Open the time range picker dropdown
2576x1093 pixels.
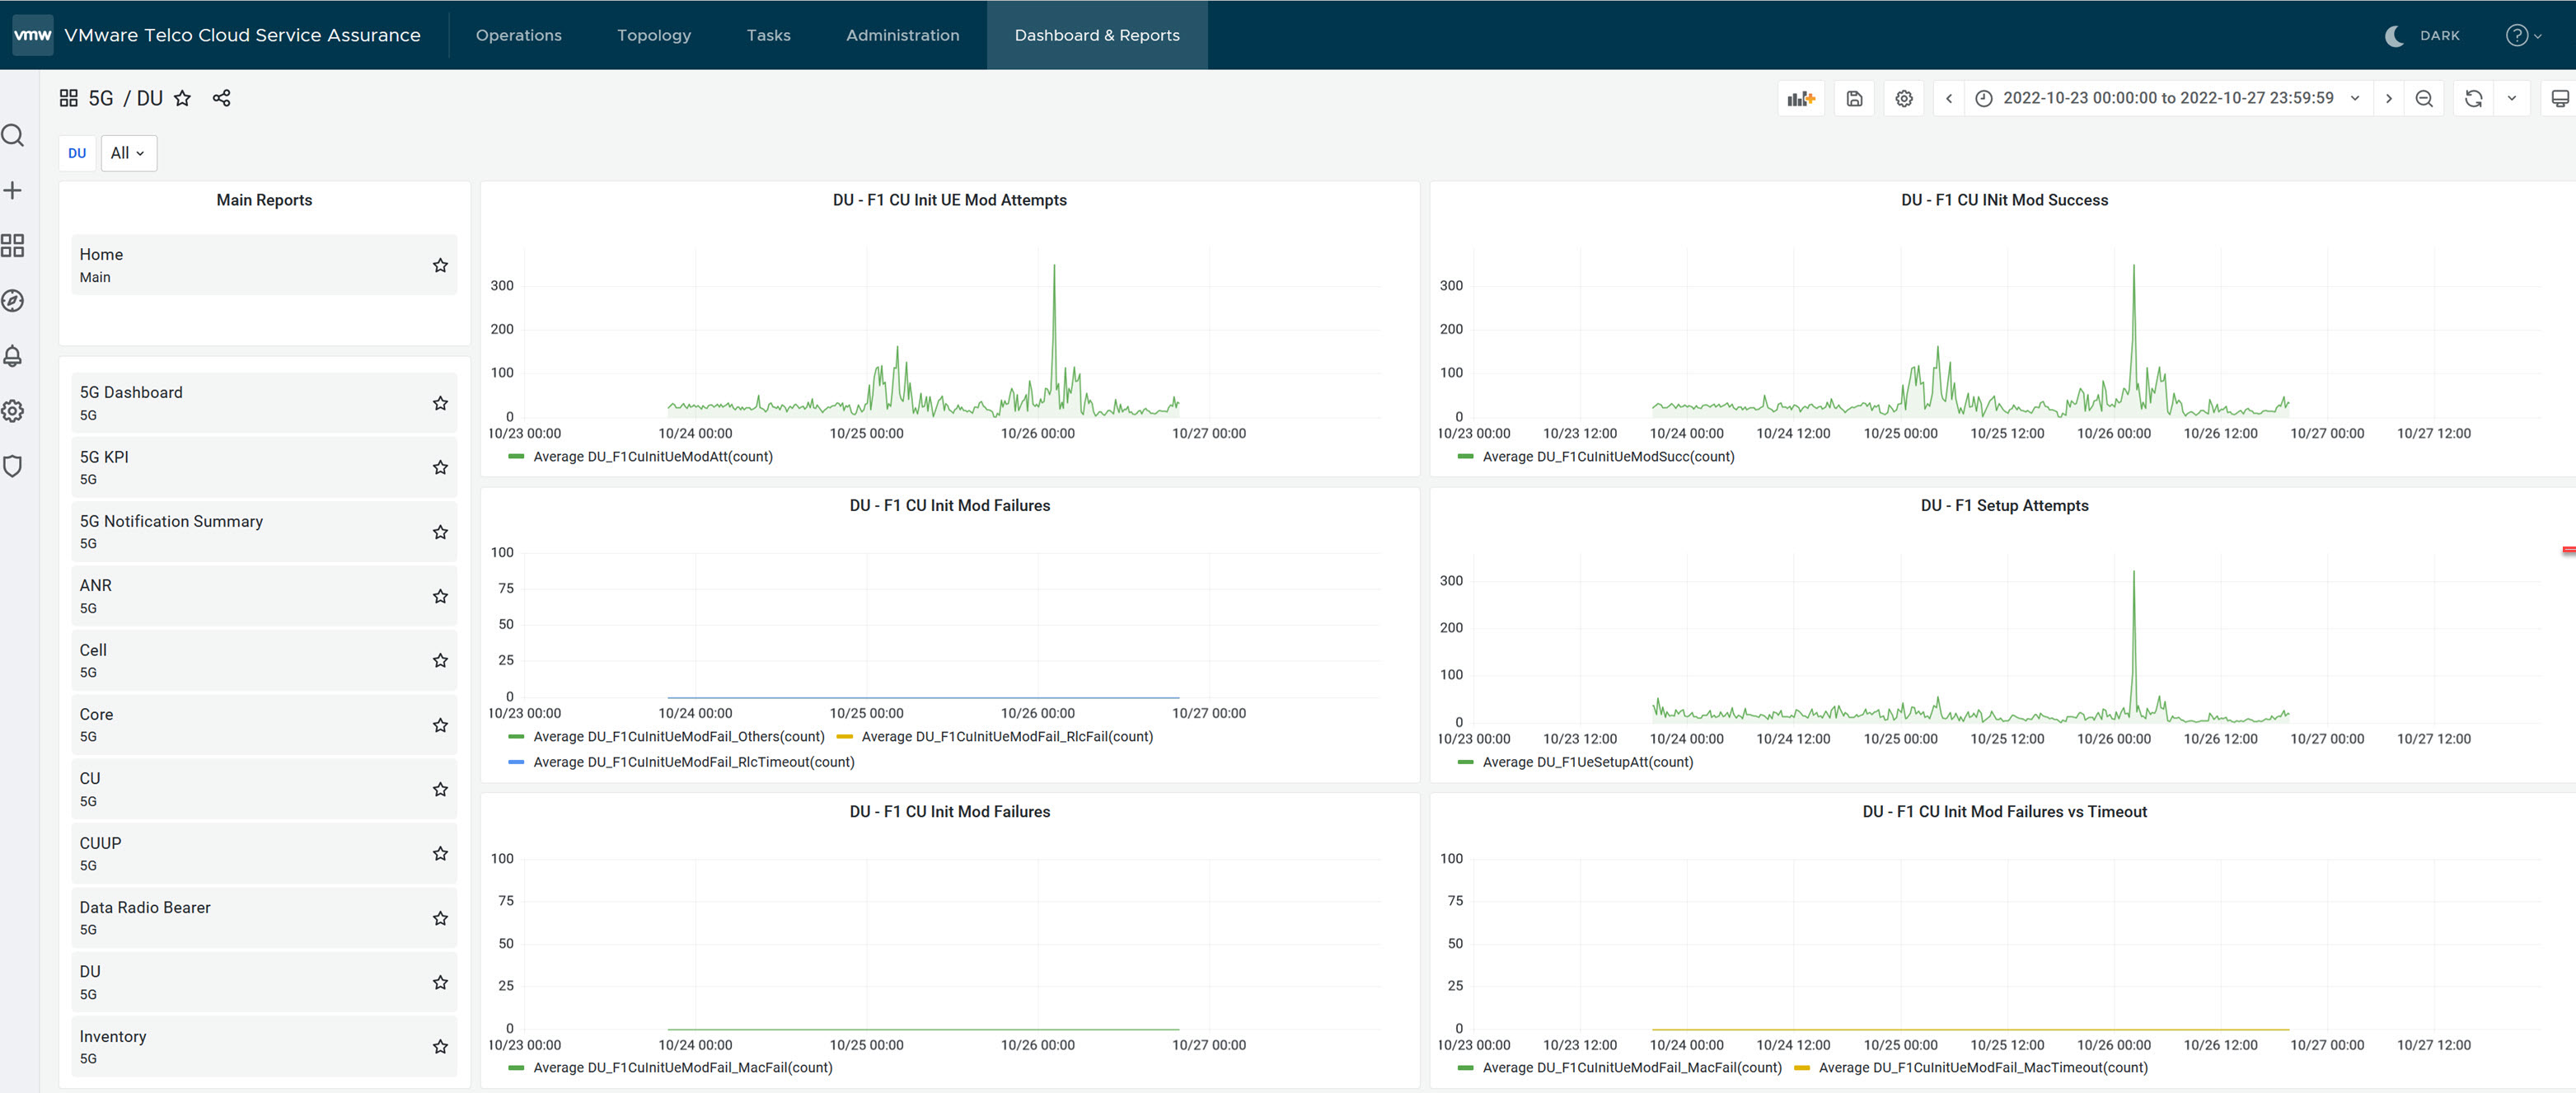(x=2168, y=98)
